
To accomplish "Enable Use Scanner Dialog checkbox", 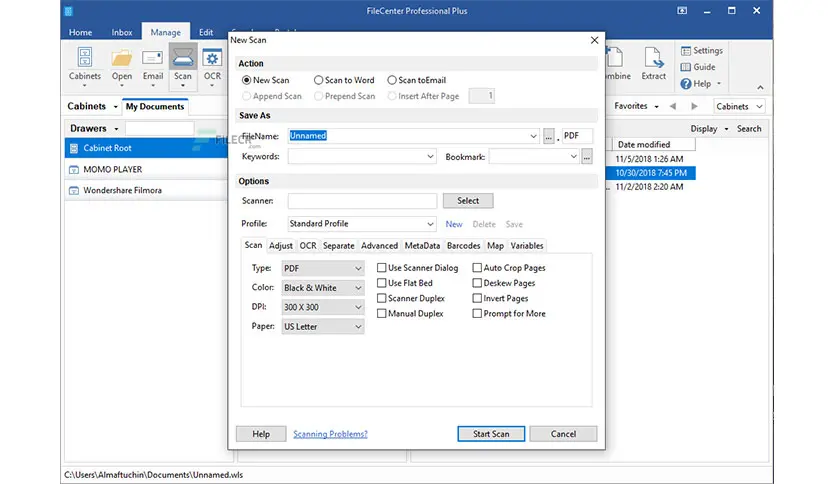I will [x=382, y=268].
